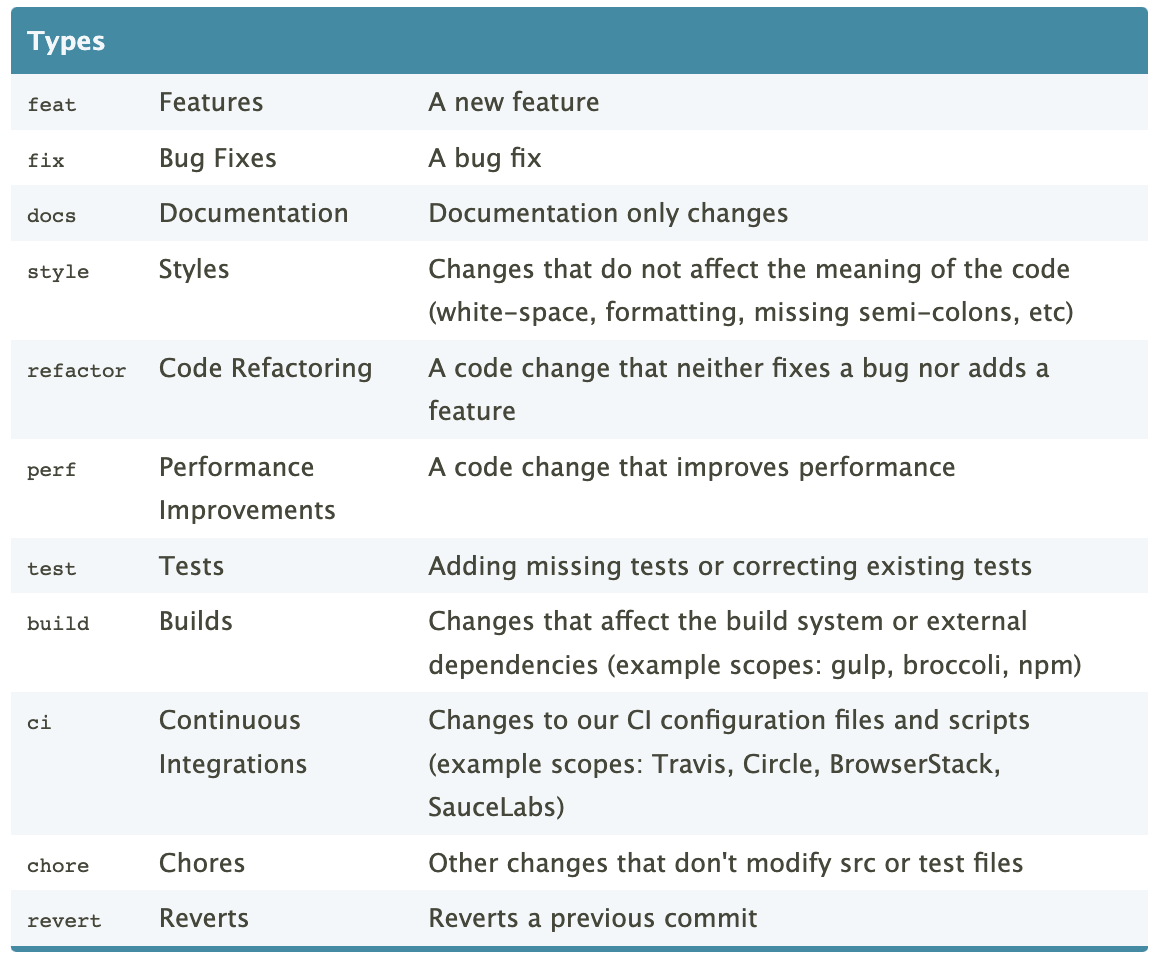The height and width of the screenshot is (958, 1154).
Task: Select the test type code
Action: tap(52, 569)
